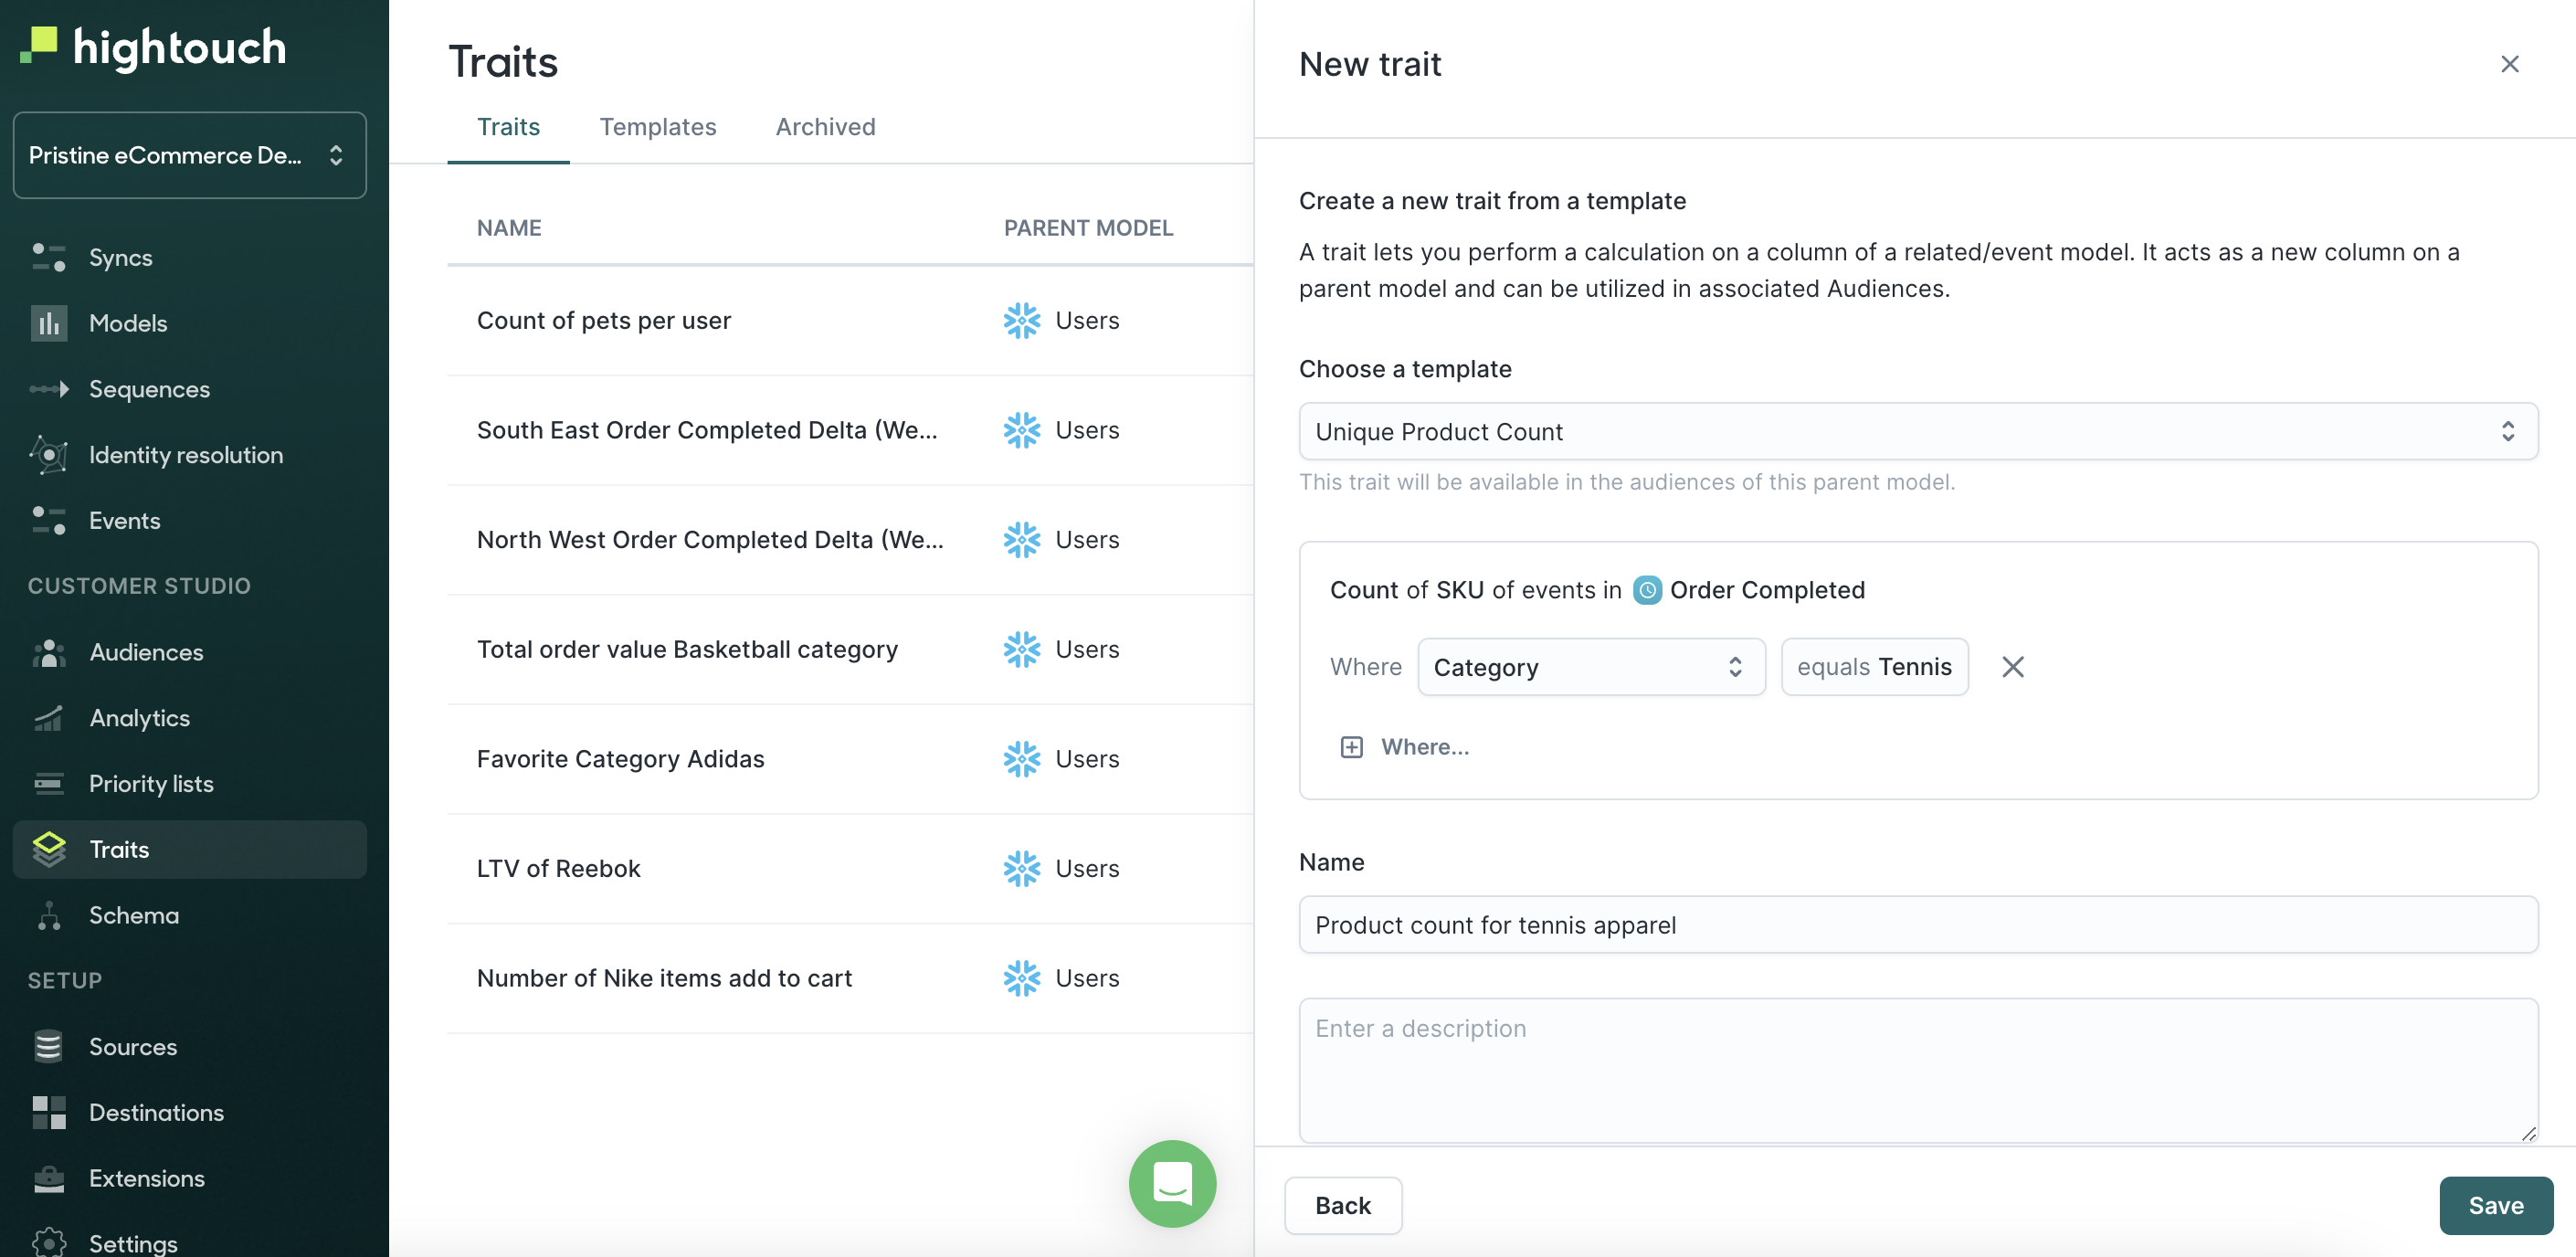Click the Identity resolution icon
The height and width of the screenshot is (1257, 2576).
point(48,455)
